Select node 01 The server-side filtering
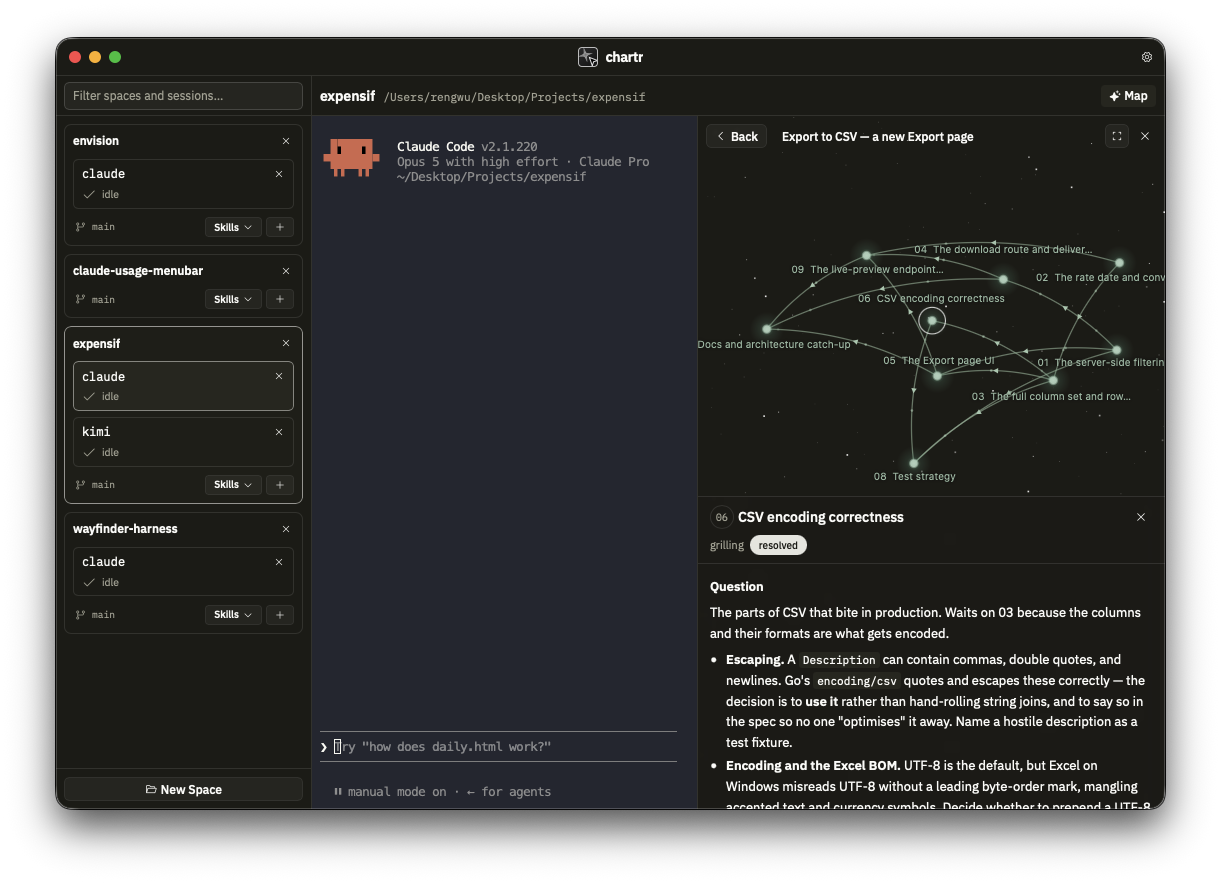1221x883 pixels. tap(1117, 350)
